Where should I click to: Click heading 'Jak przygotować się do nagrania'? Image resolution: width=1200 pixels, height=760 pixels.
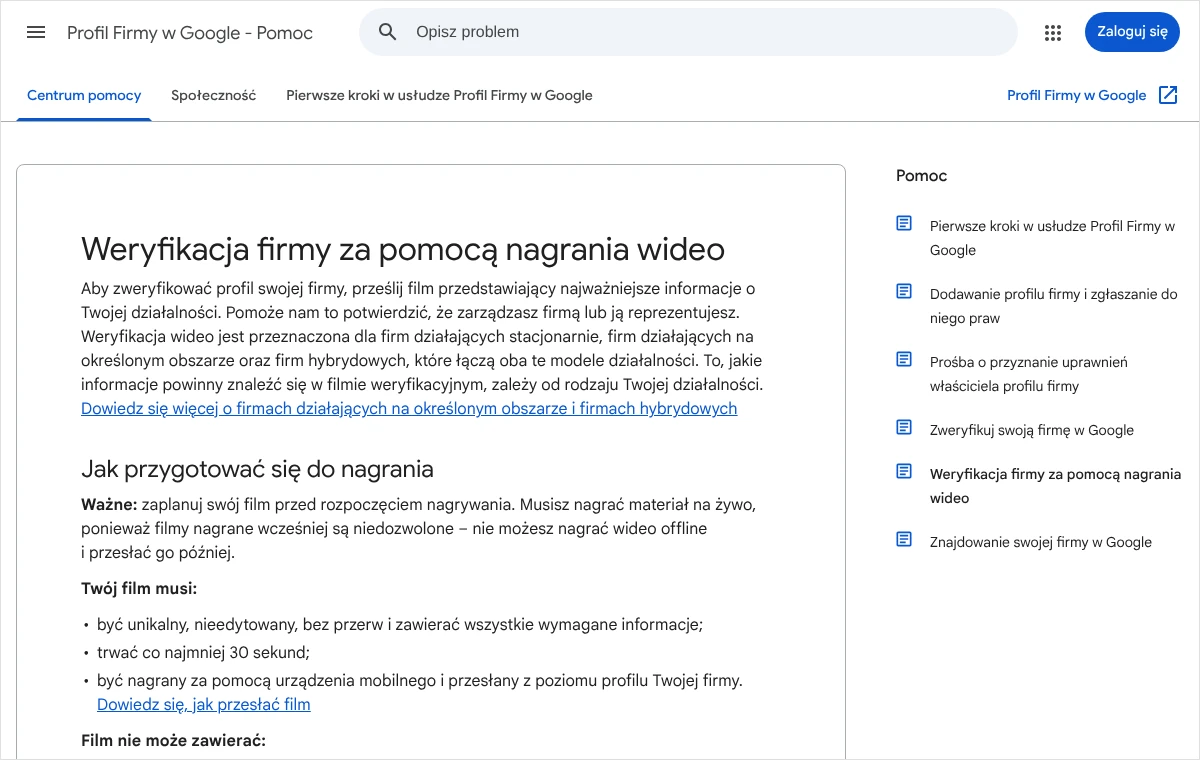pos(257,469)
